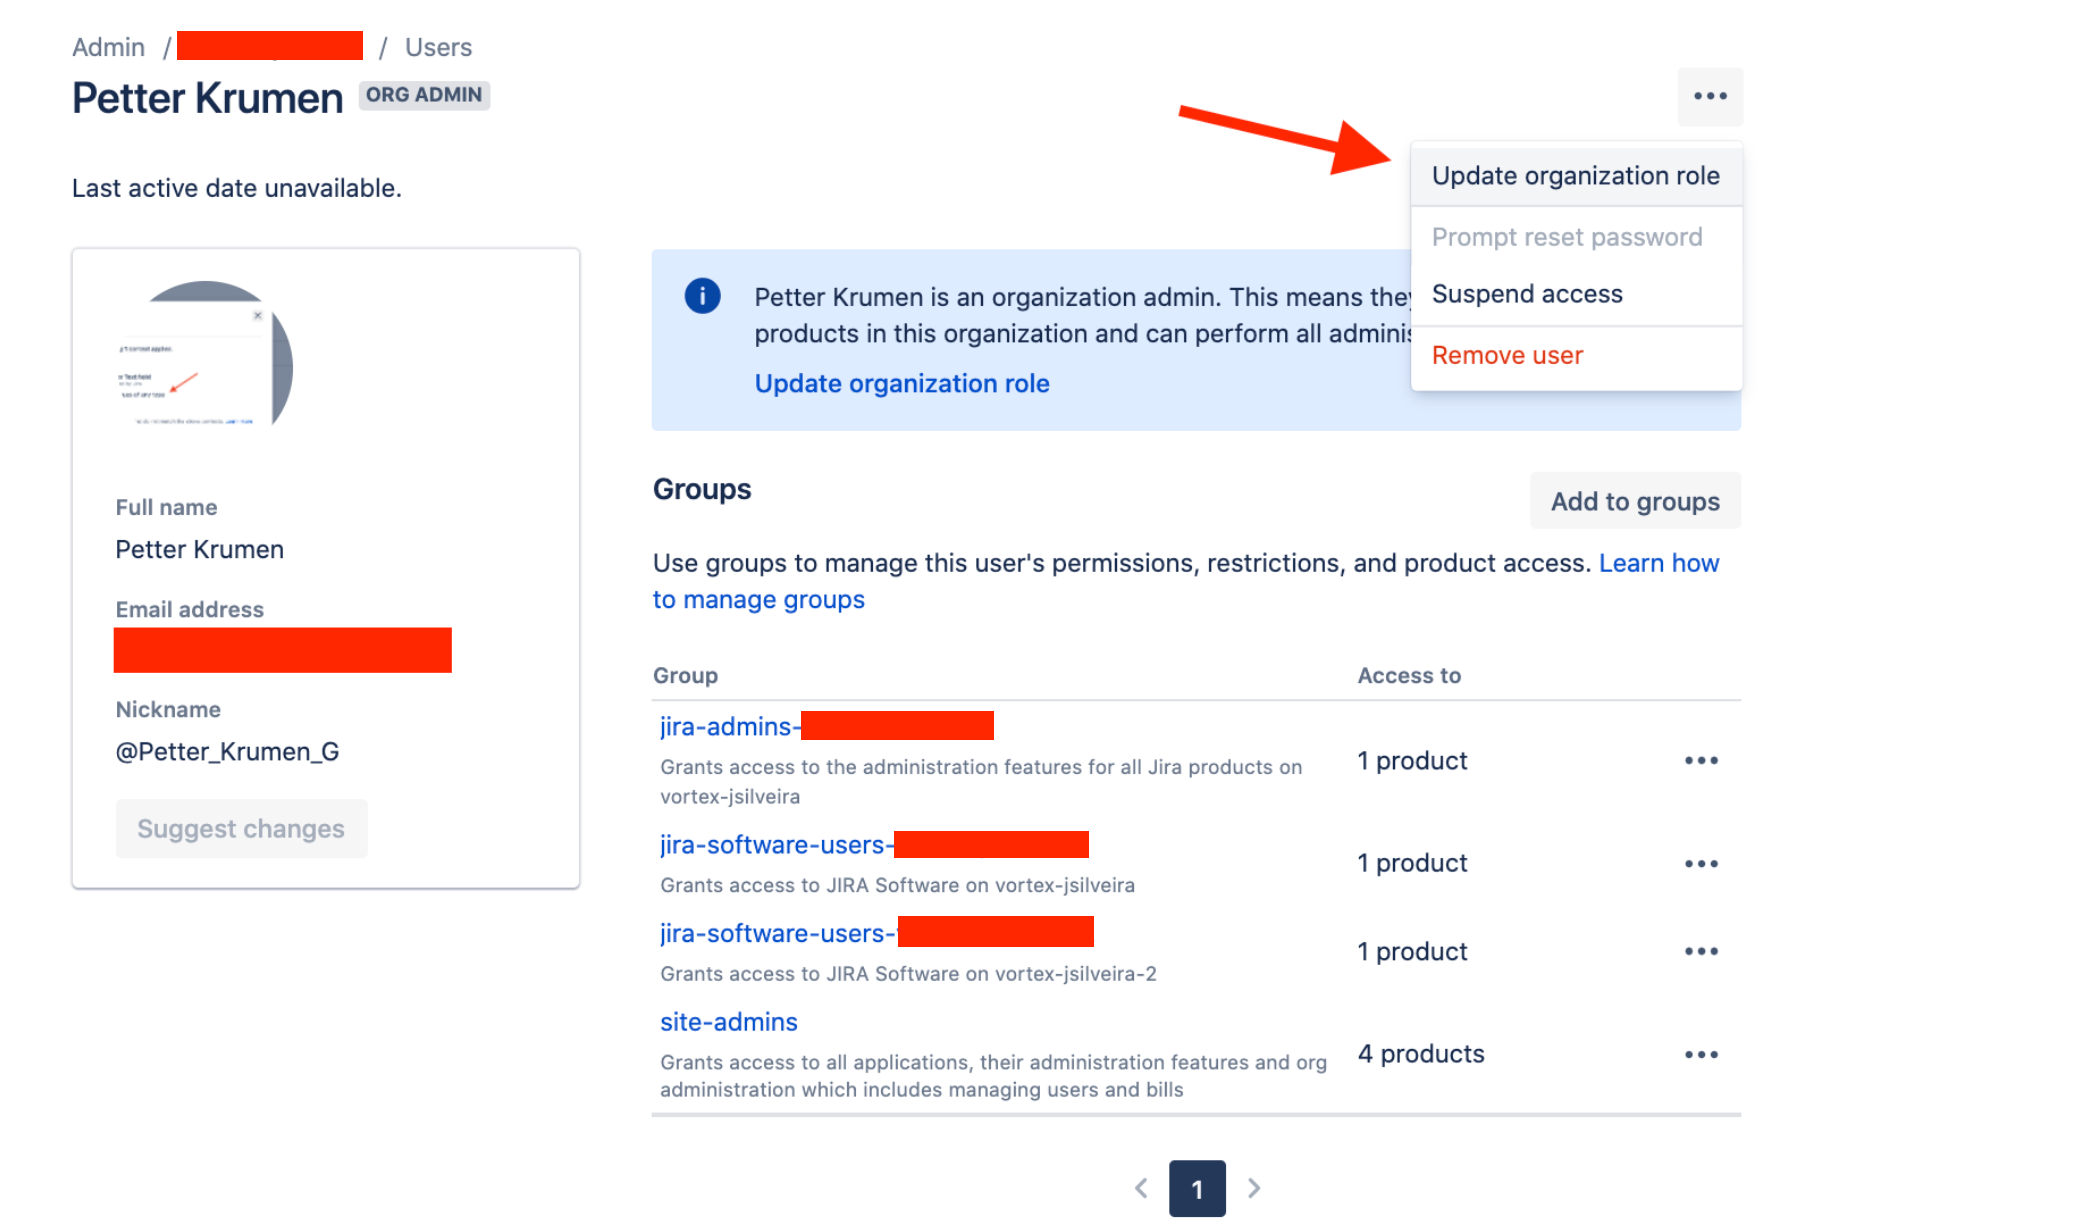Click the Suggest changes button
Screen dimensions: 2082x1232
[241, 828]
